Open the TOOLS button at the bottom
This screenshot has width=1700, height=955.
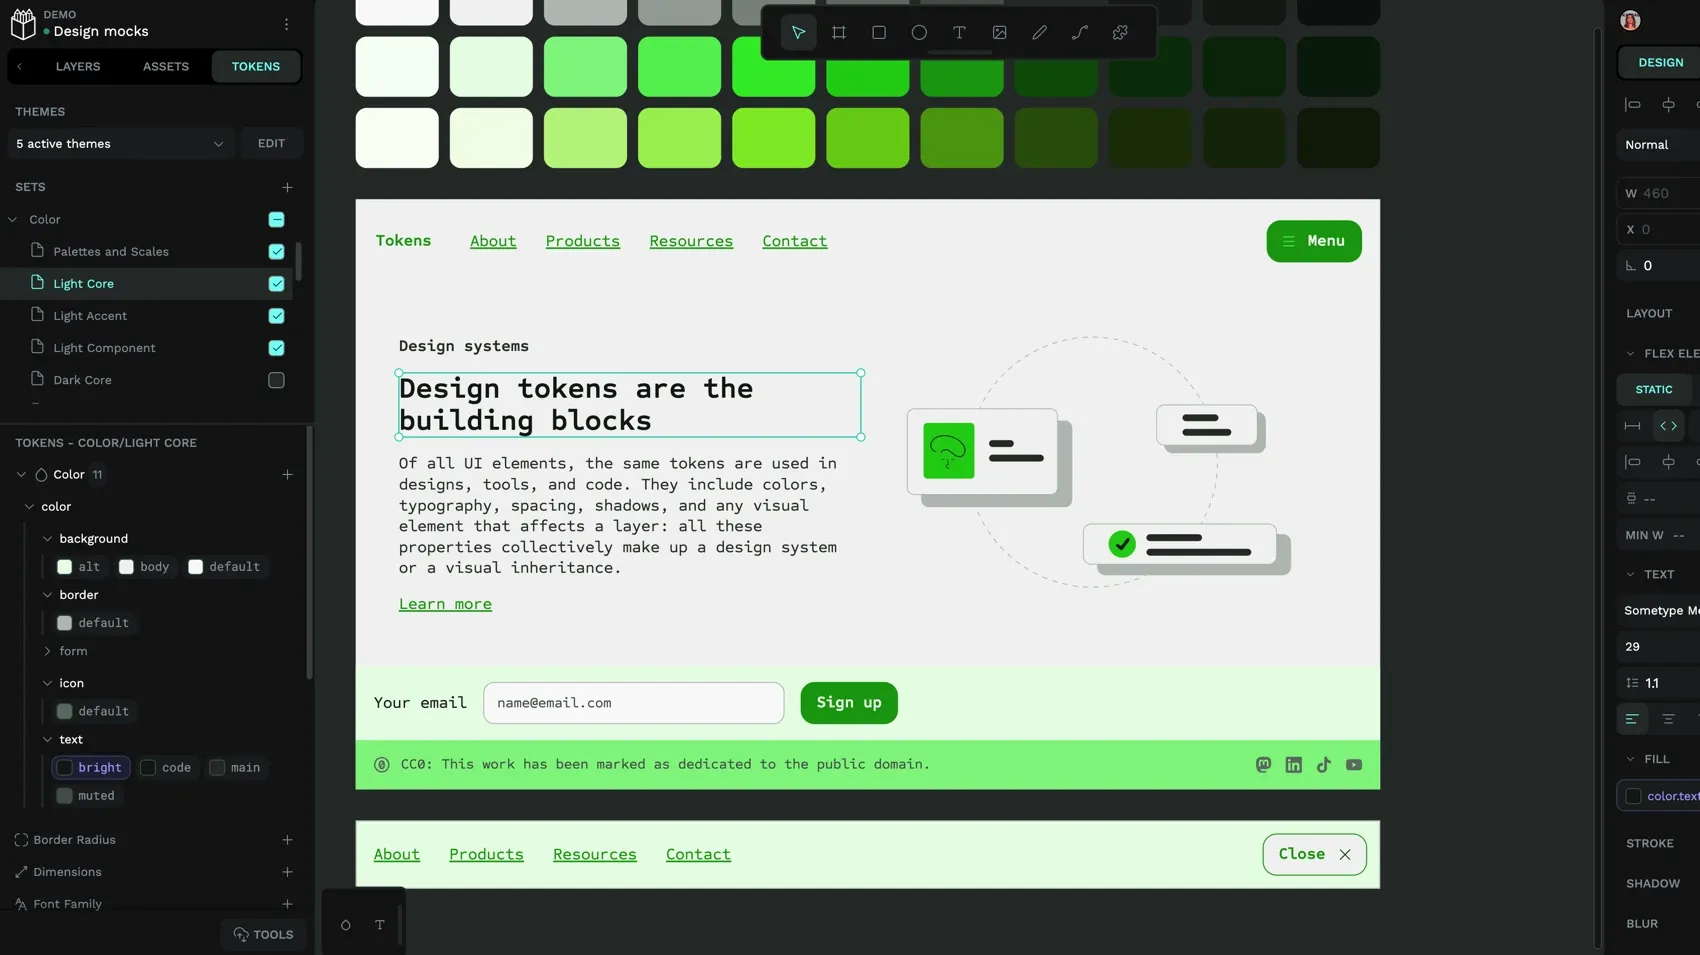263,934
